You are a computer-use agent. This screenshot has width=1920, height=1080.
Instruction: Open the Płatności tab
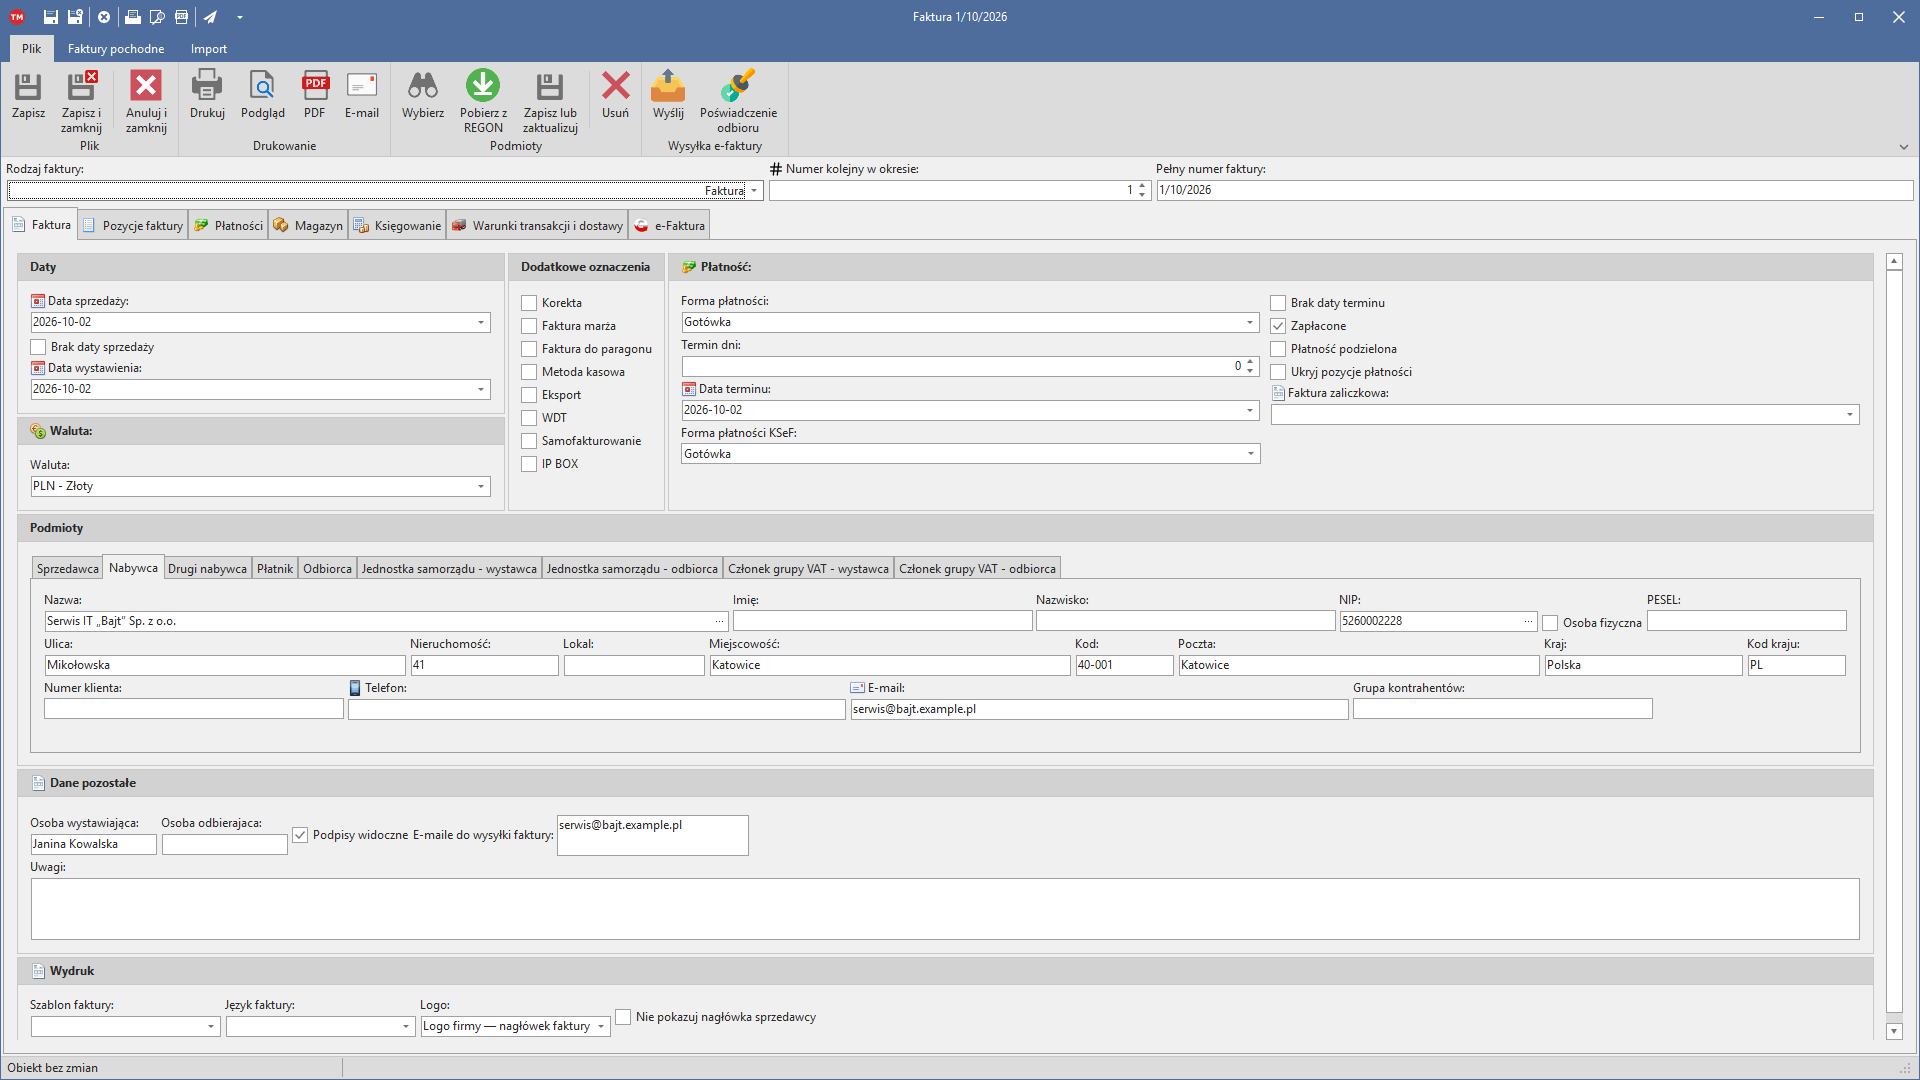[x=229, y=226]
